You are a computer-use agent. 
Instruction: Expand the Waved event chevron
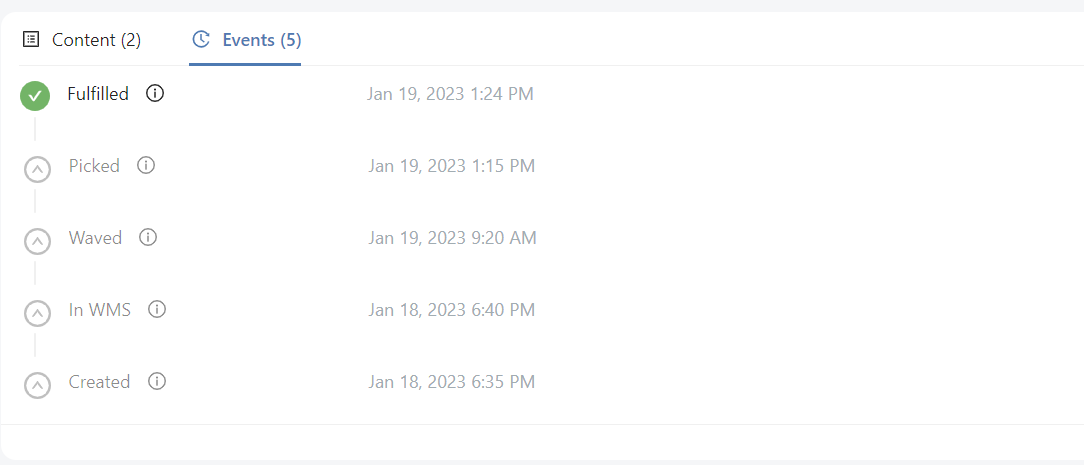click(x=37, y=241)
